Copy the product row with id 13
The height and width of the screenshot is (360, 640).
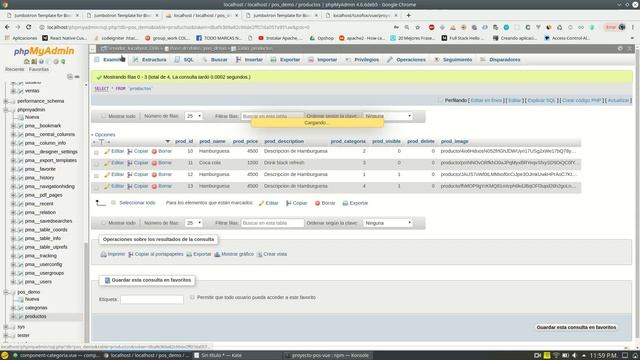pos(138,186)
